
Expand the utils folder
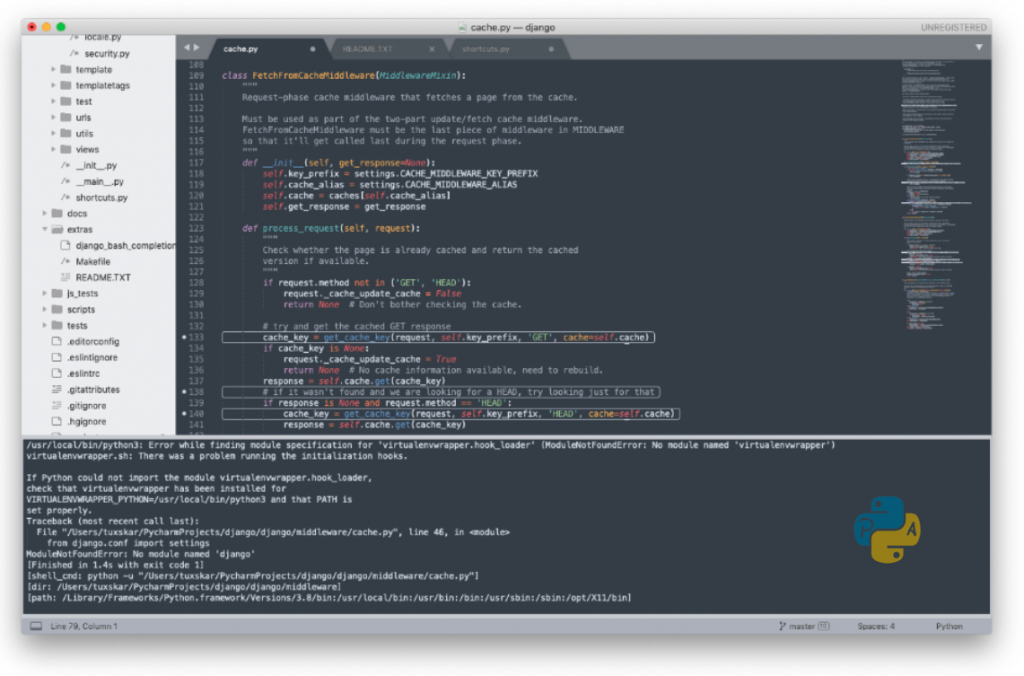(x=54, y=133)
